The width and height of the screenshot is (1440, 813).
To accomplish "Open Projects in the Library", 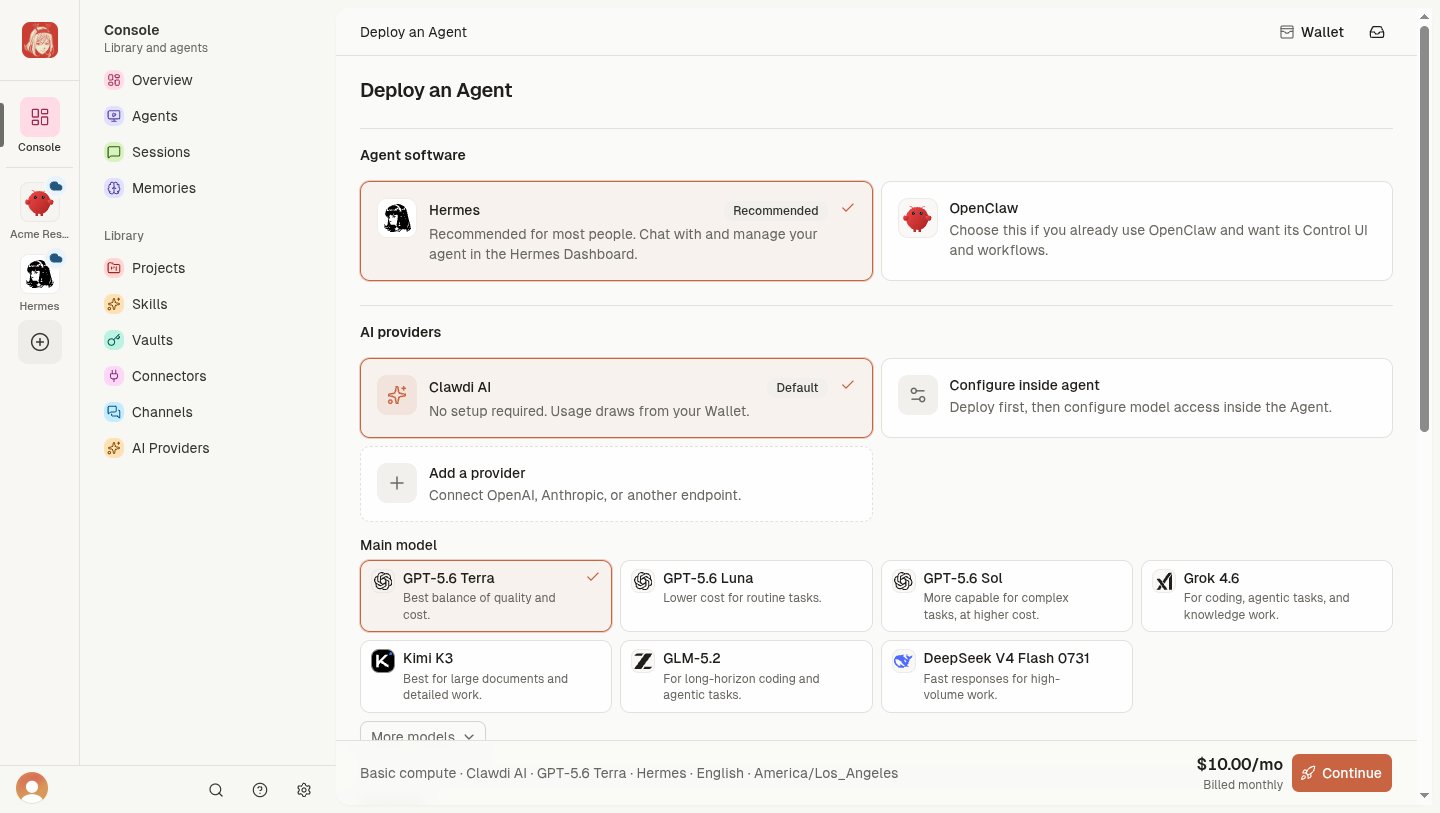I will tap(207, 268).
